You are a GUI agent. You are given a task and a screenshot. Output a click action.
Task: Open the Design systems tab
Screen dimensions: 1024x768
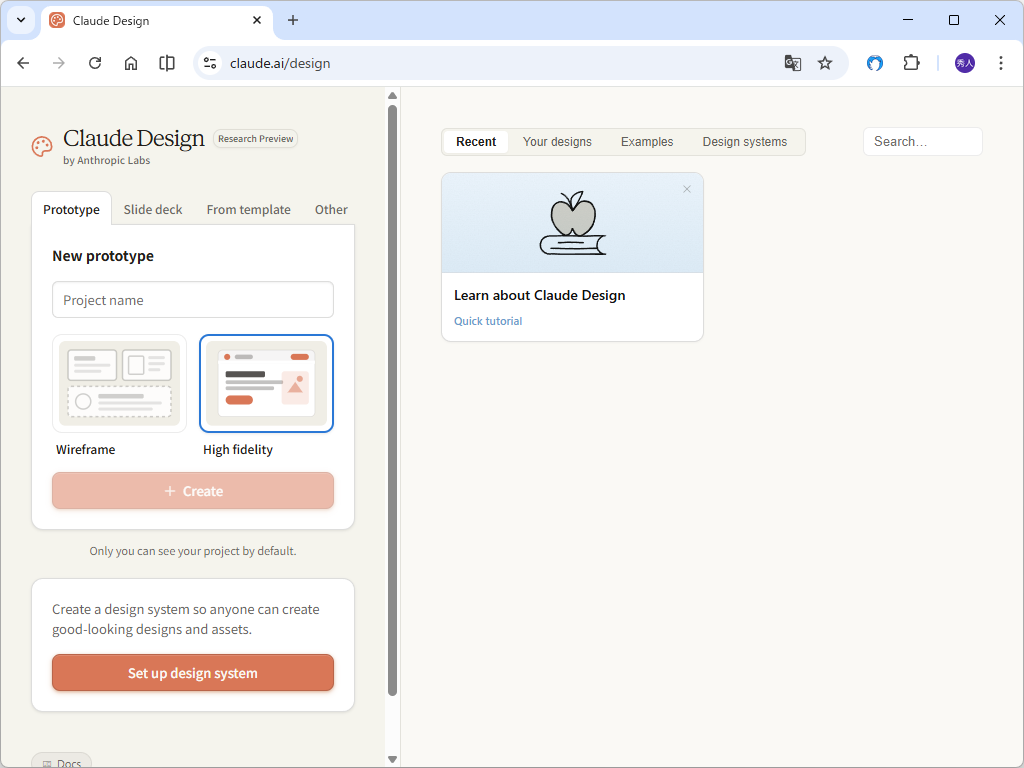(744, 142)
